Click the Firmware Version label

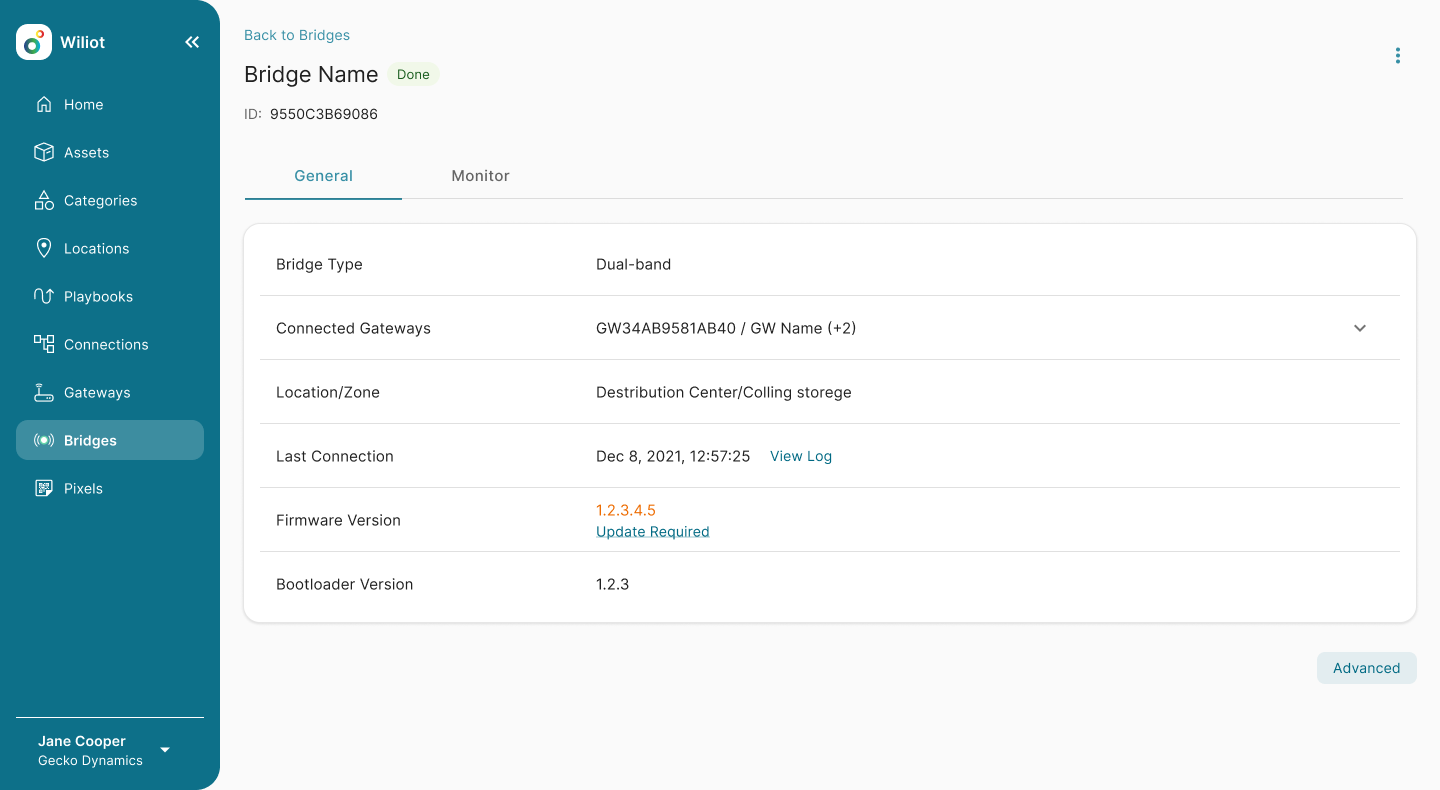pyautogui.click(x=338, y=520)
